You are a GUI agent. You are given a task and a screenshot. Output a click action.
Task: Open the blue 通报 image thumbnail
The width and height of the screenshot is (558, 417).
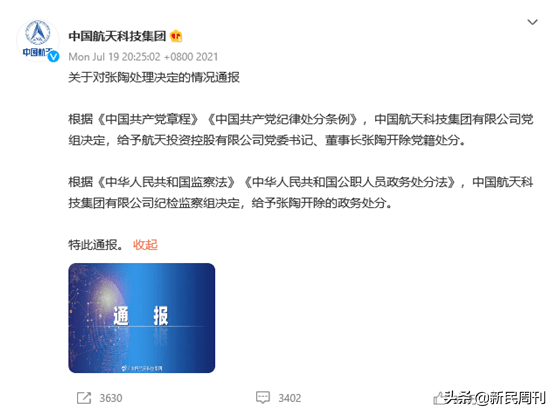pos(142,318)
